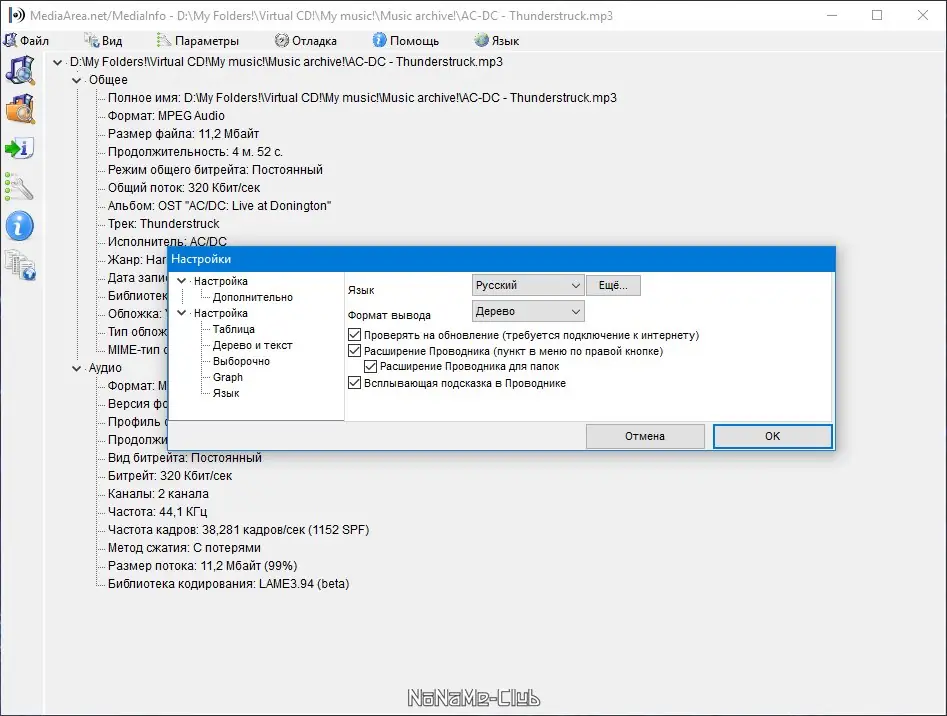The width and height of the screenshot is (947, 716).
Task: Collapse the Аудио section
Action: (77, 368)
